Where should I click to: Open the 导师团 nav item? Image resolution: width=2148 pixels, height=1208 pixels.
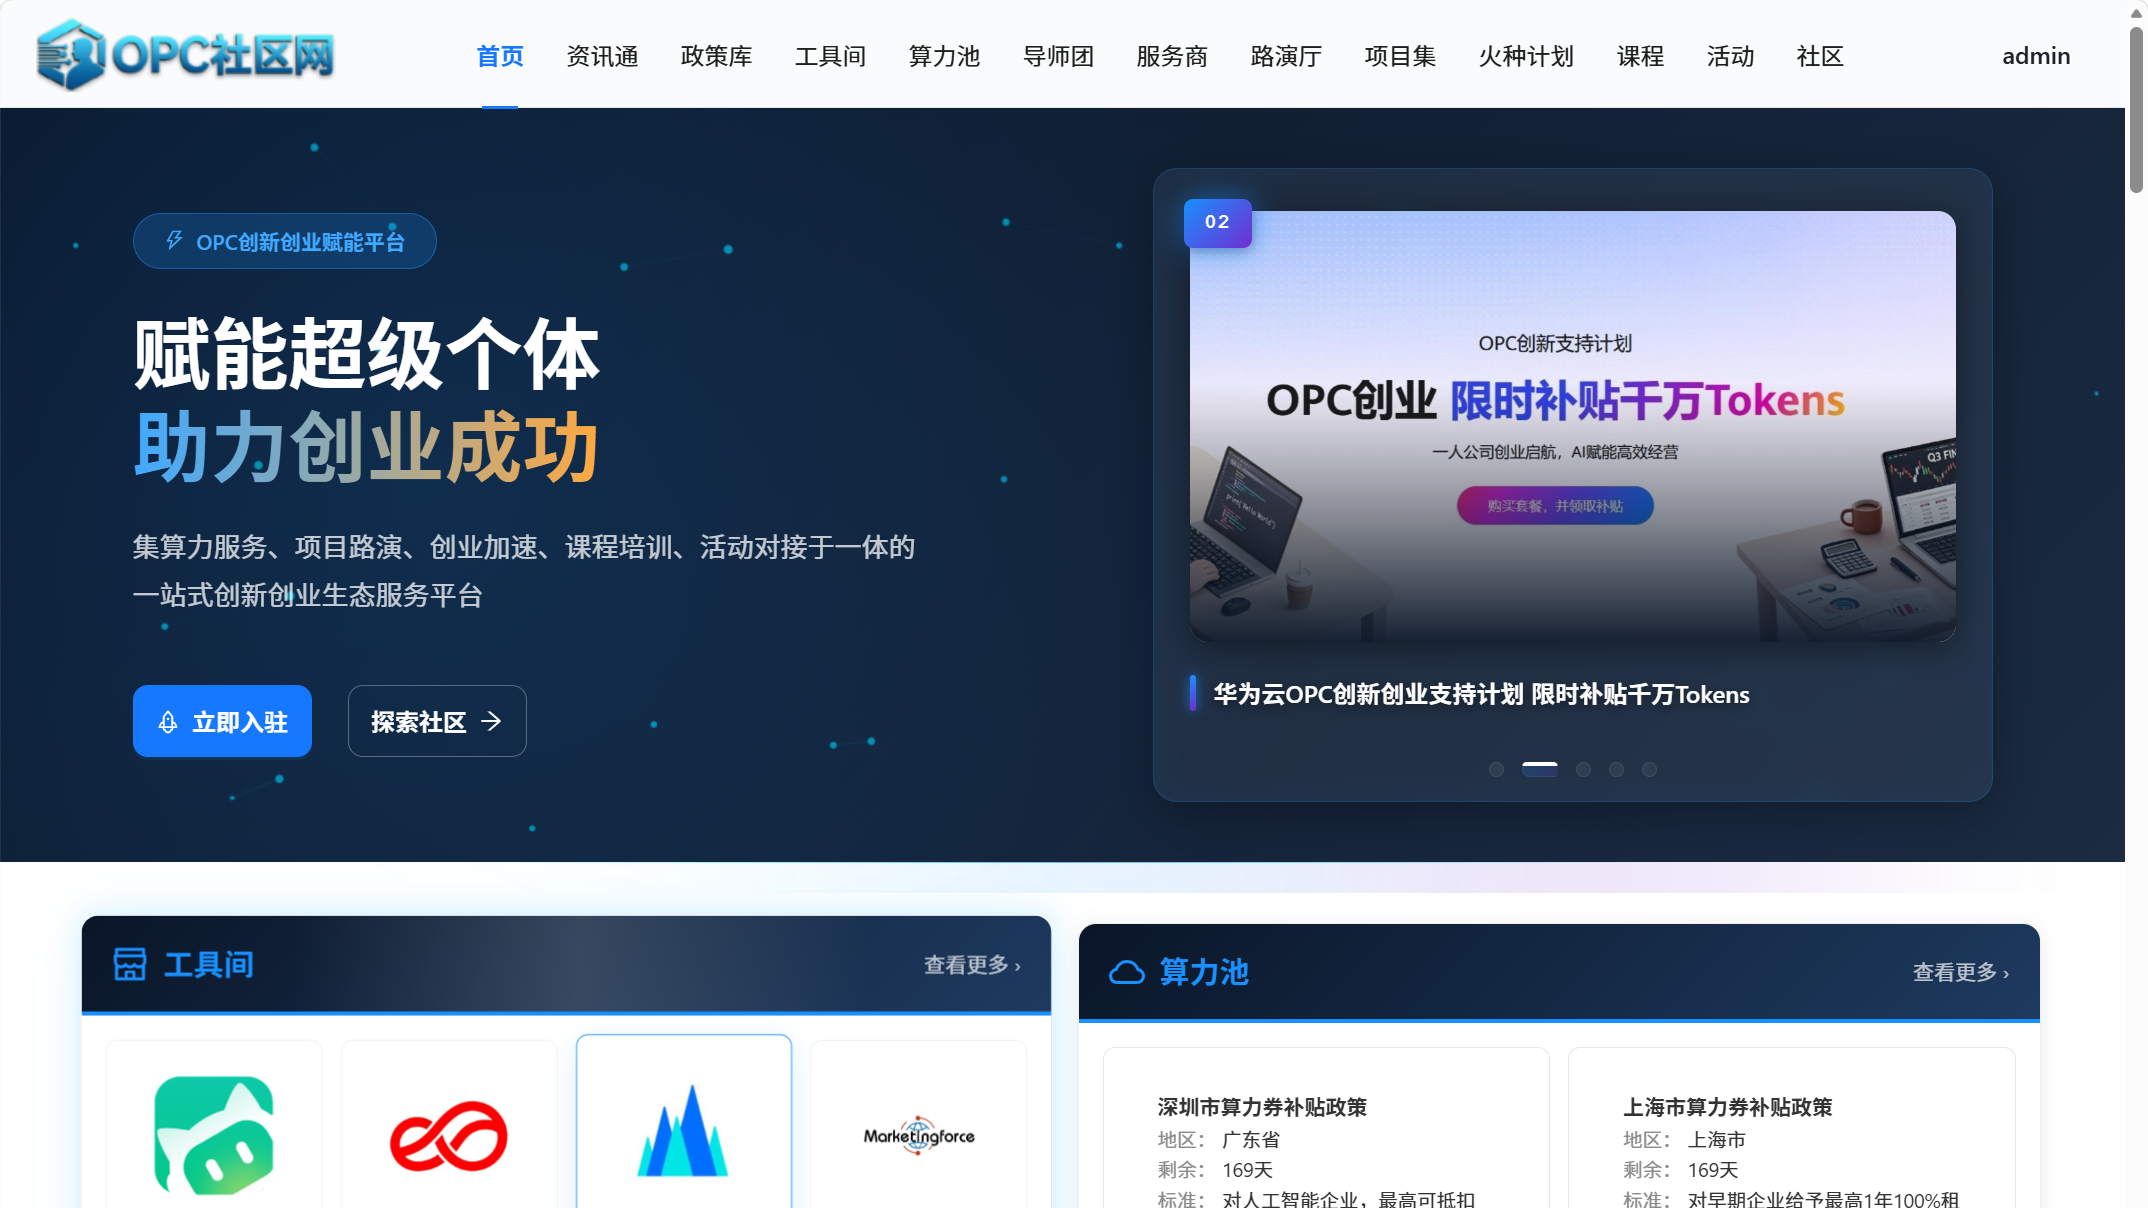click(x=1058, y=56)
